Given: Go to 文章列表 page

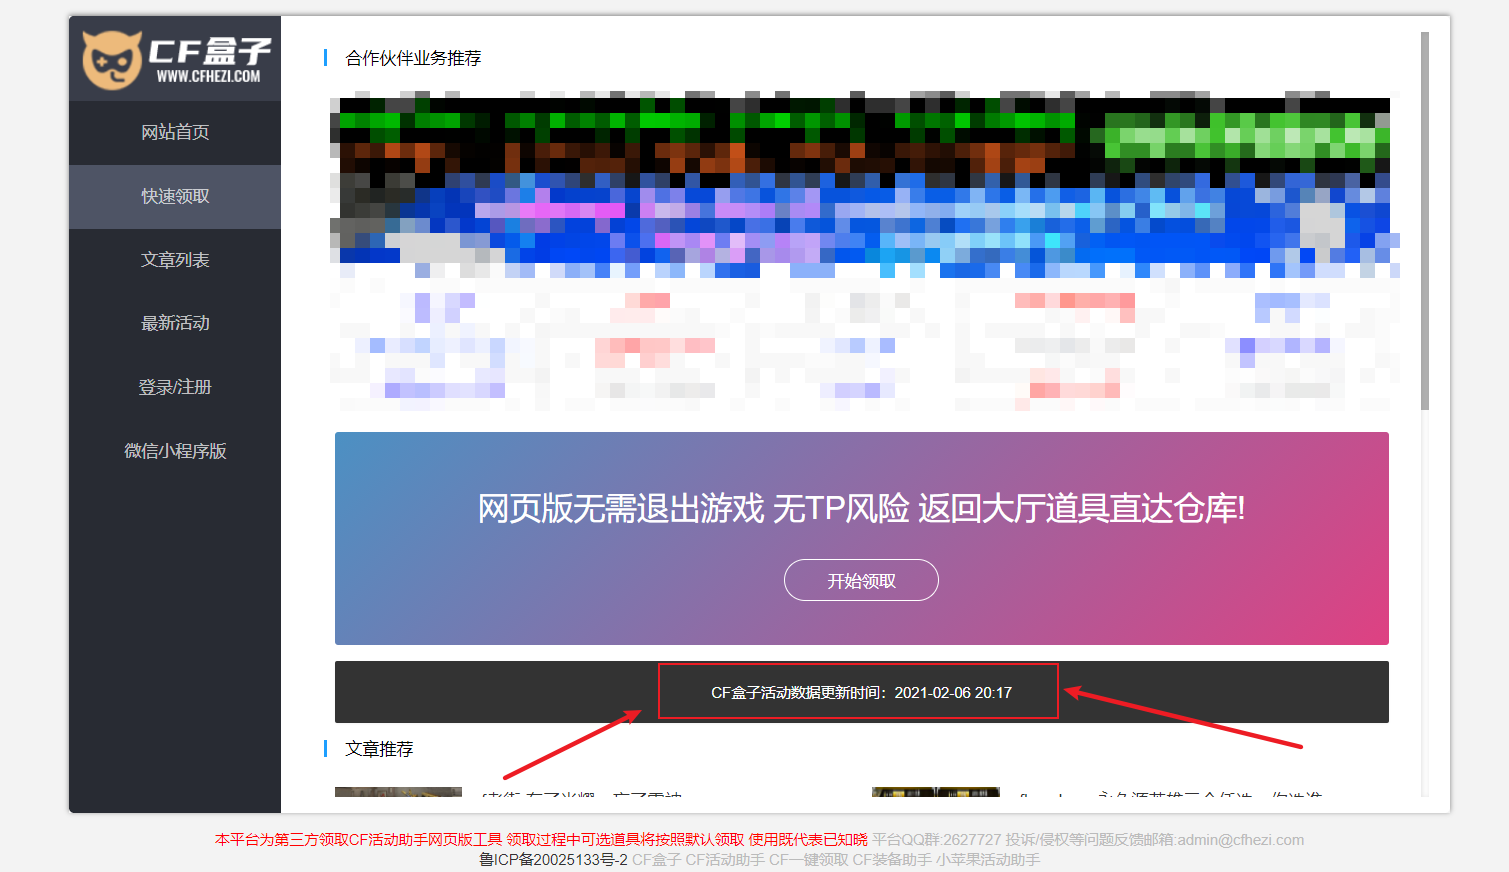Looking at the screenshot, I should pos(175,260).
